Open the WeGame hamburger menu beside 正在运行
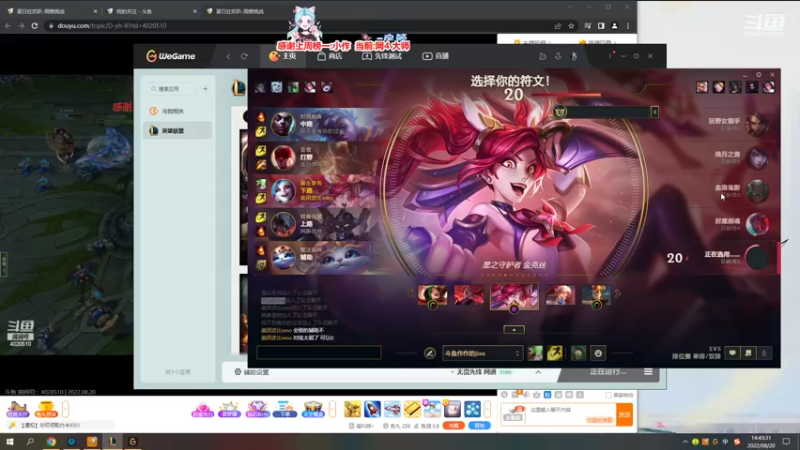800x450 pixels. [x=648, y=372]
